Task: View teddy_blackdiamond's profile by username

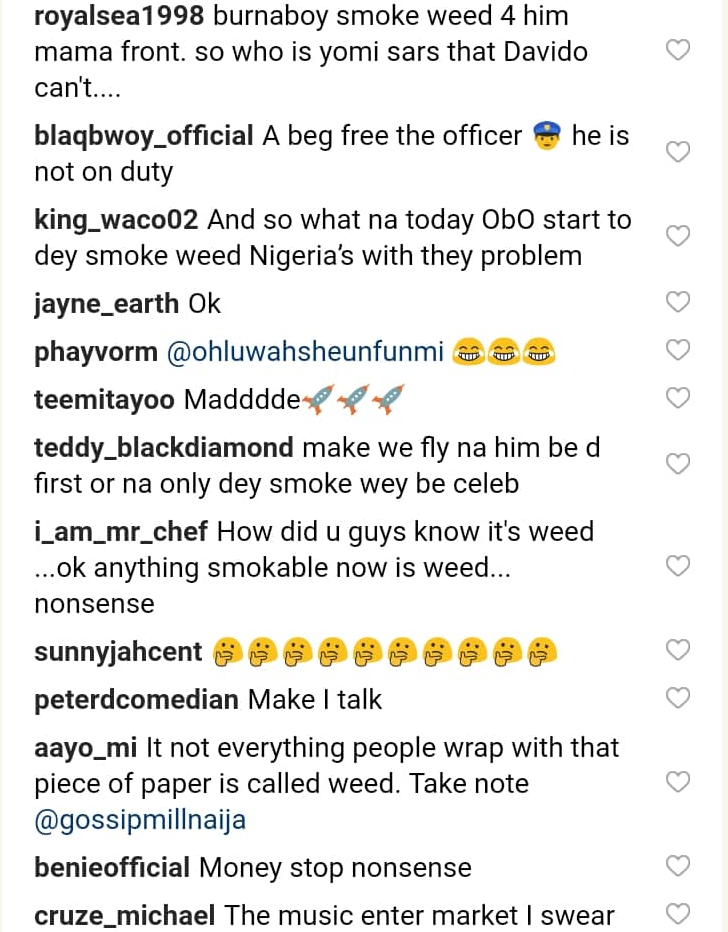Action: 163,448
